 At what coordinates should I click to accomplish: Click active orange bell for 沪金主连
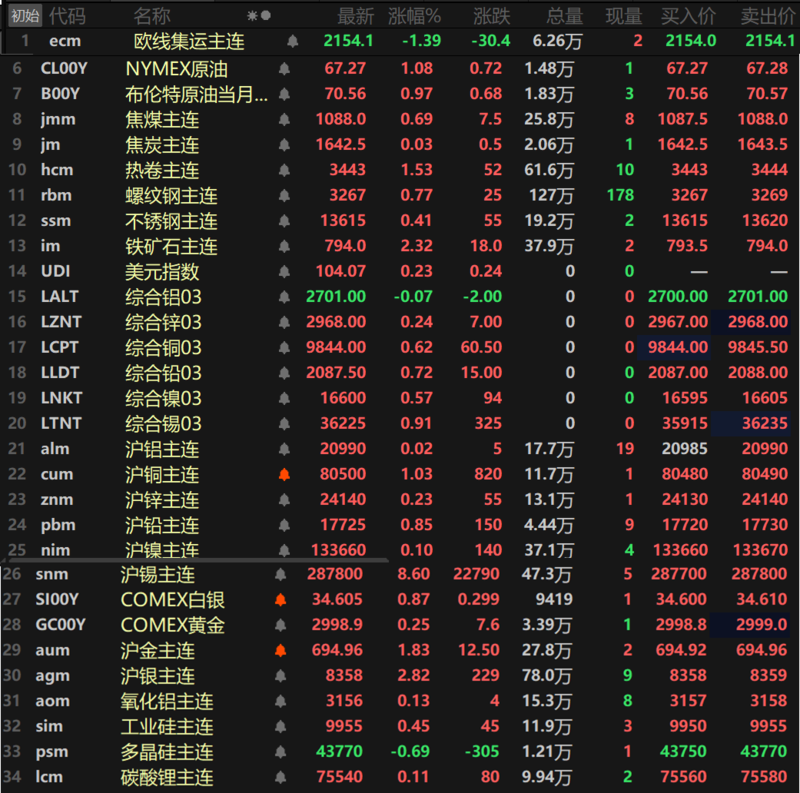(x=280, y=651)
